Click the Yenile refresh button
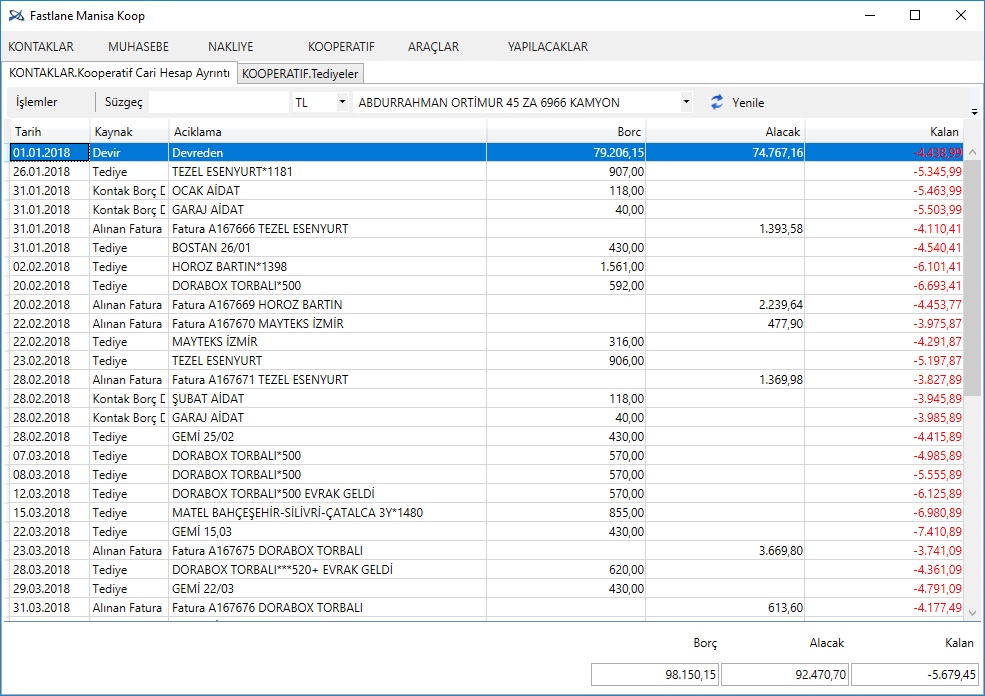Screen dimensions: 985x696 point(737,102)
